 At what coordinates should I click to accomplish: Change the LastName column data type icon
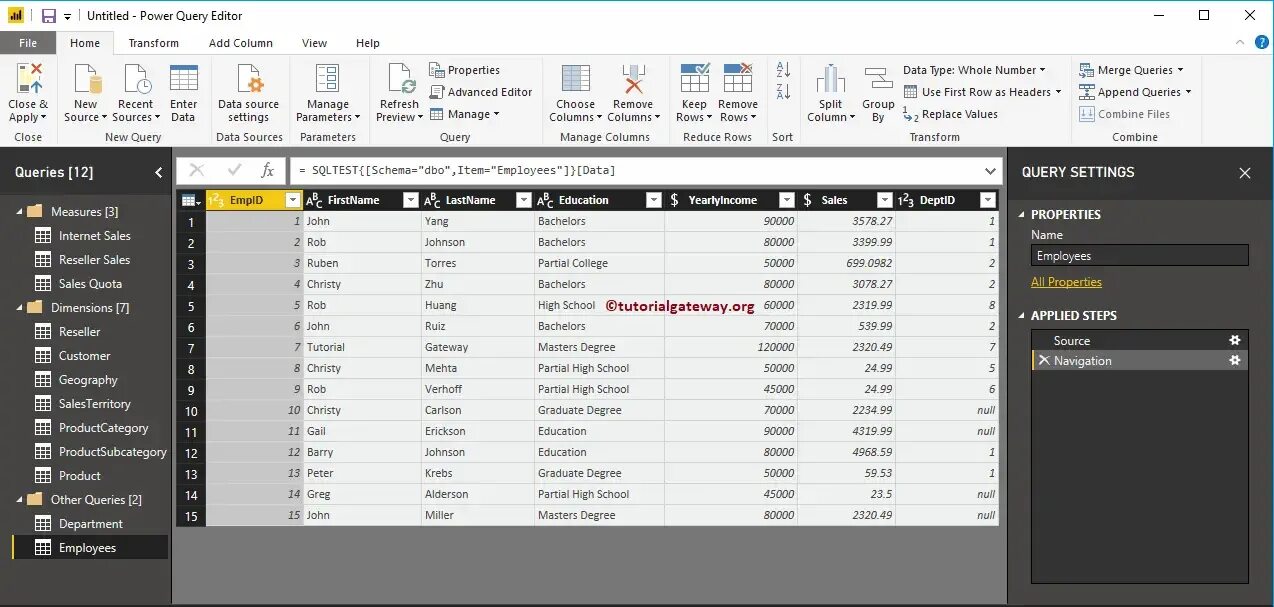point(431,200)
